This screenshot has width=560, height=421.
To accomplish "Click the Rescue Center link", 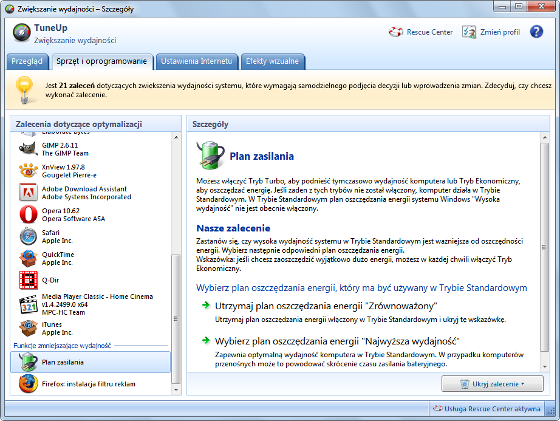I will coord(430,32).
